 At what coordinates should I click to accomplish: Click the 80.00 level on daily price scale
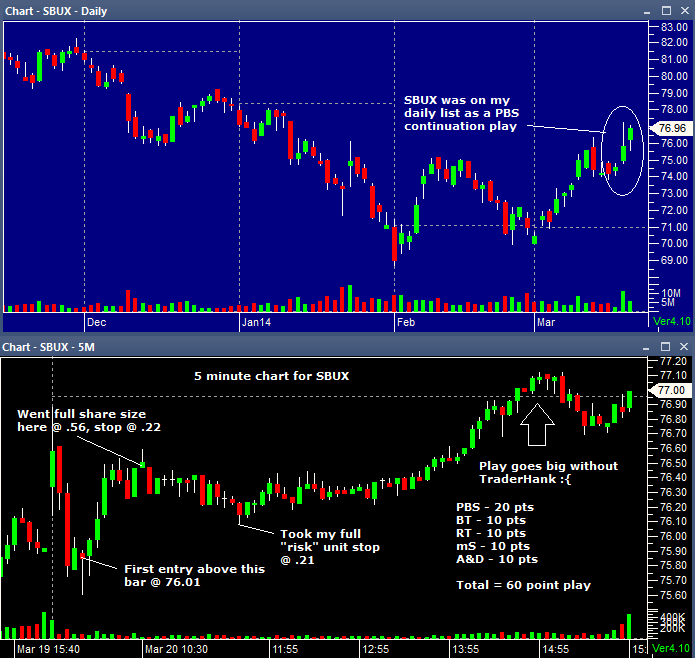pyautogui.click(x=674, y=76)
